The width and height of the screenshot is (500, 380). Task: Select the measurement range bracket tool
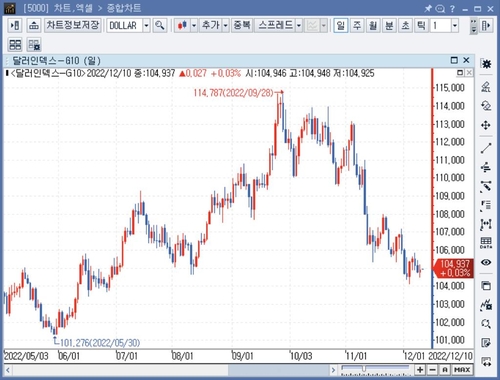coord(486,224)
